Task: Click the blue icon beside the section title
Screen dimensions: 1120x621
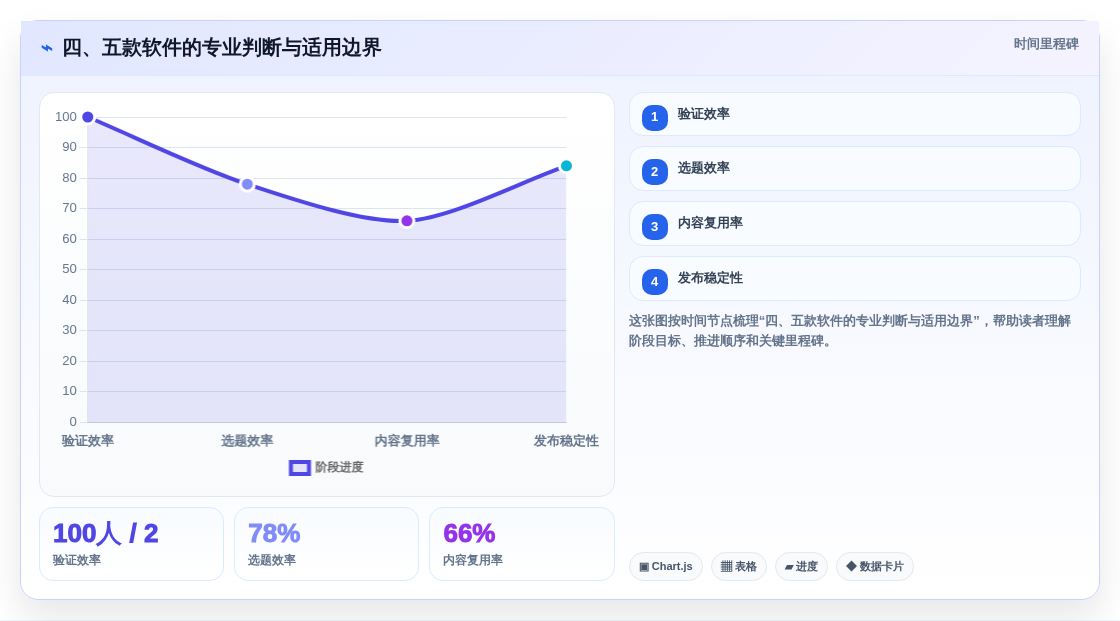Action: click(47, 48)
